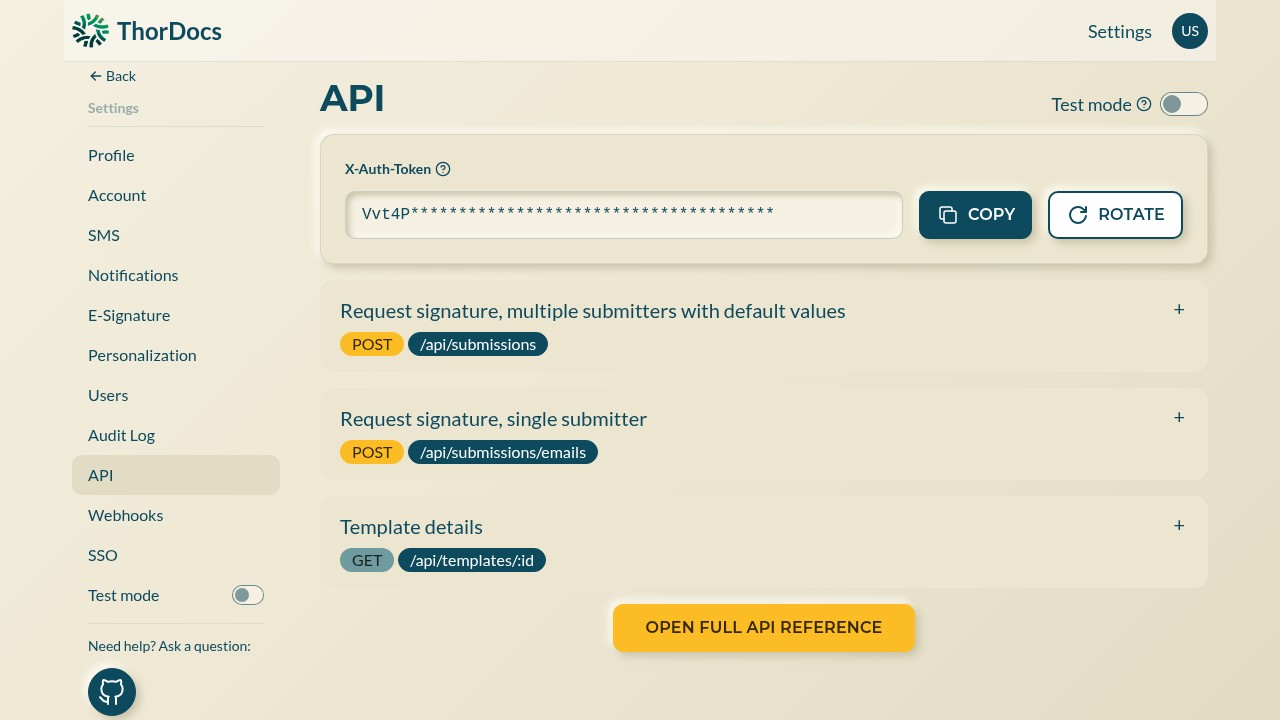Open the US user avatar menu
Screen dimensions: 1280x720
point(1190,31)
